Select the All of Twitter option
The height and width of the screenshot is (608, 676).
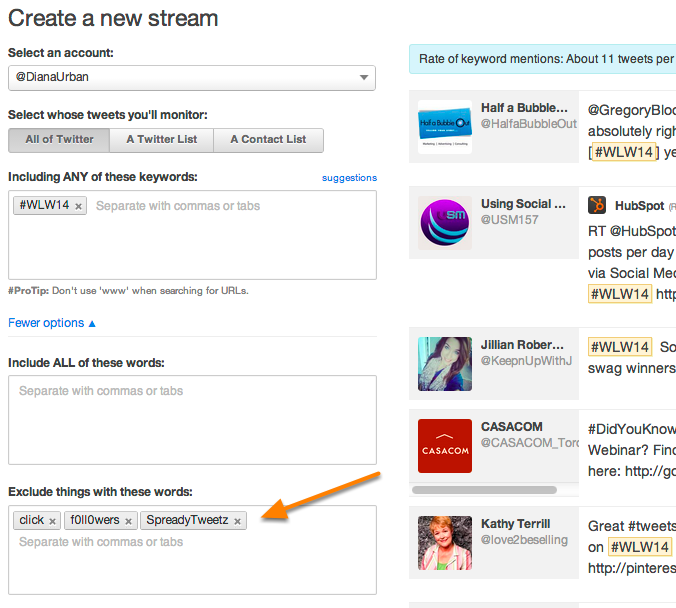58,140
